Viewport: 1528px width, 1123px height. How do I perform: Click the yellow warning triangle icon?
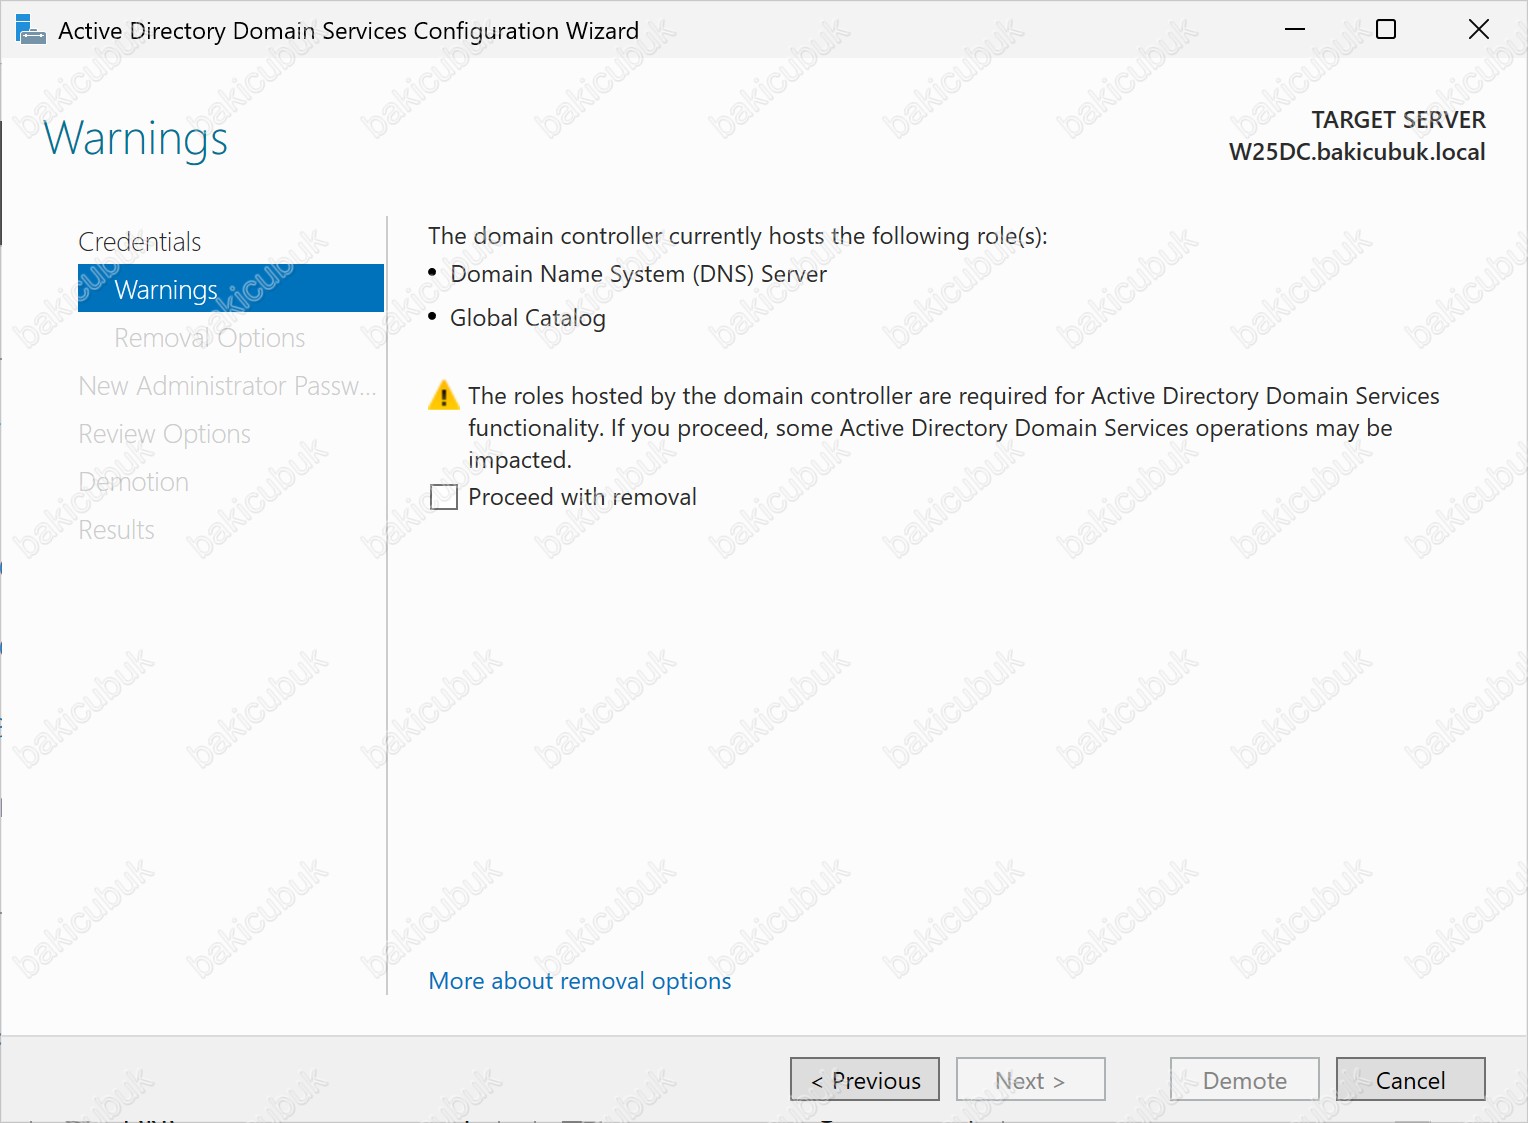pyautogui.click(x=444, y=396)
